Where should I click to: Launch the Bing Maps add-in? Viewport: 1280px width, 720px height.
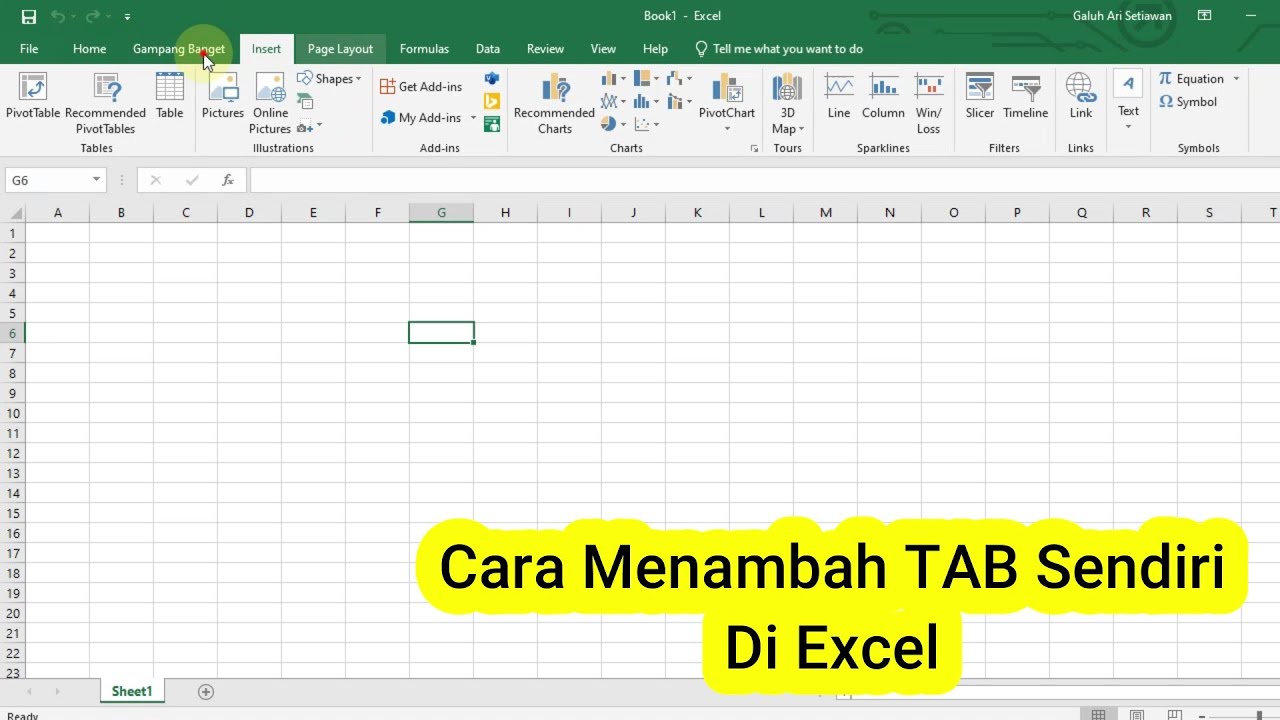tap(492, 101)
